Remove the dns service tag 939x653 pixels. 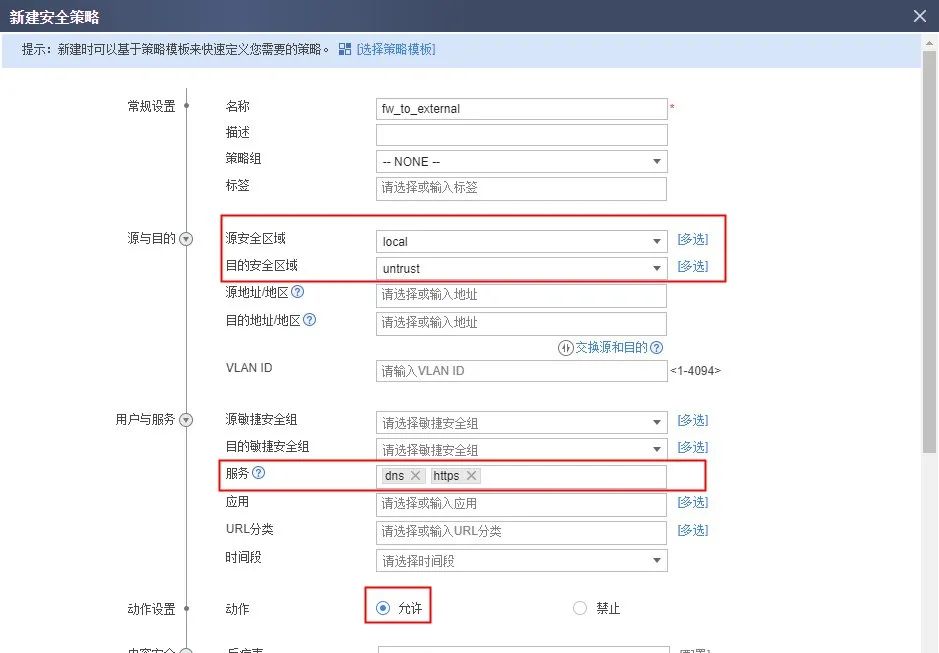[x=415, y=476]
